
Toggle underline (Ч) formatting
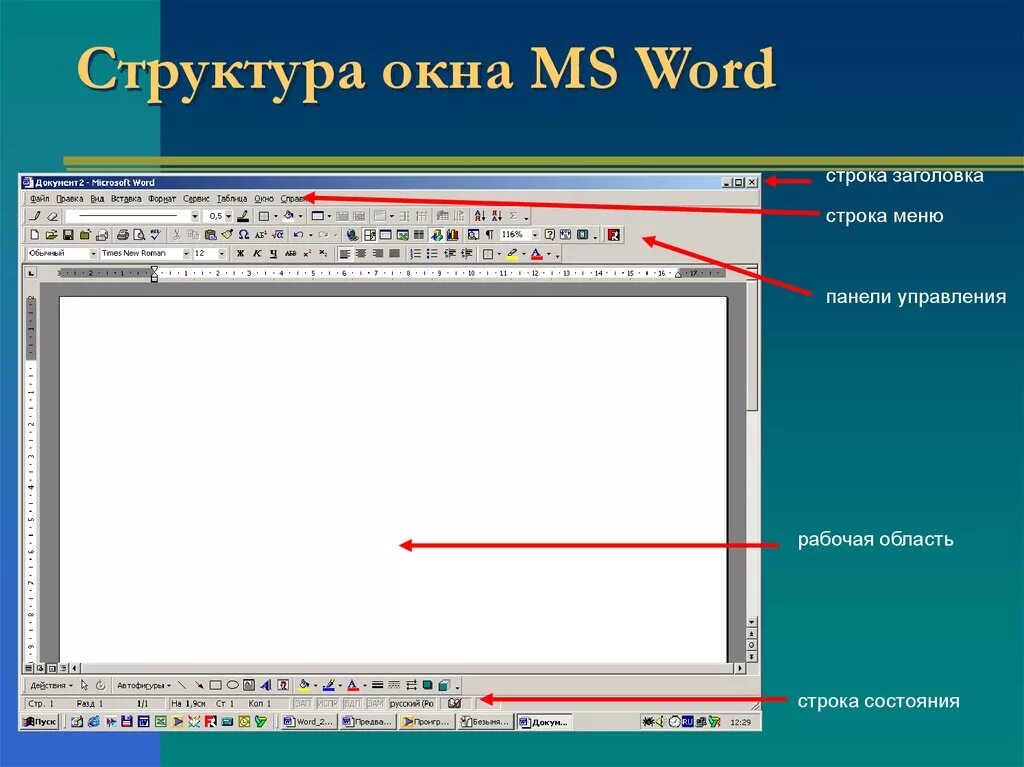tap(273, 253)
